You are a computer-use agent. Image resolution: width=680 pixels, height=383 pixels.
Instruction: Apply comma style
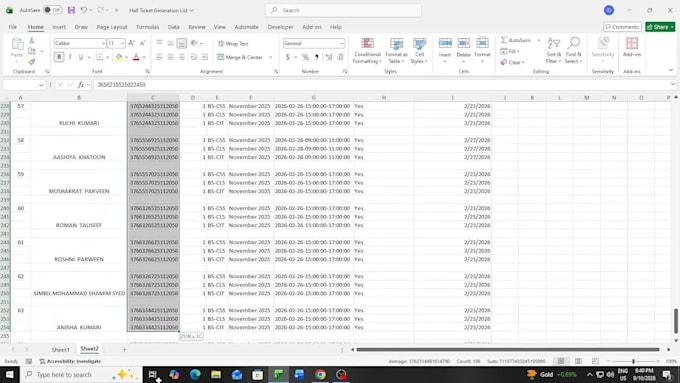(317, 57)
